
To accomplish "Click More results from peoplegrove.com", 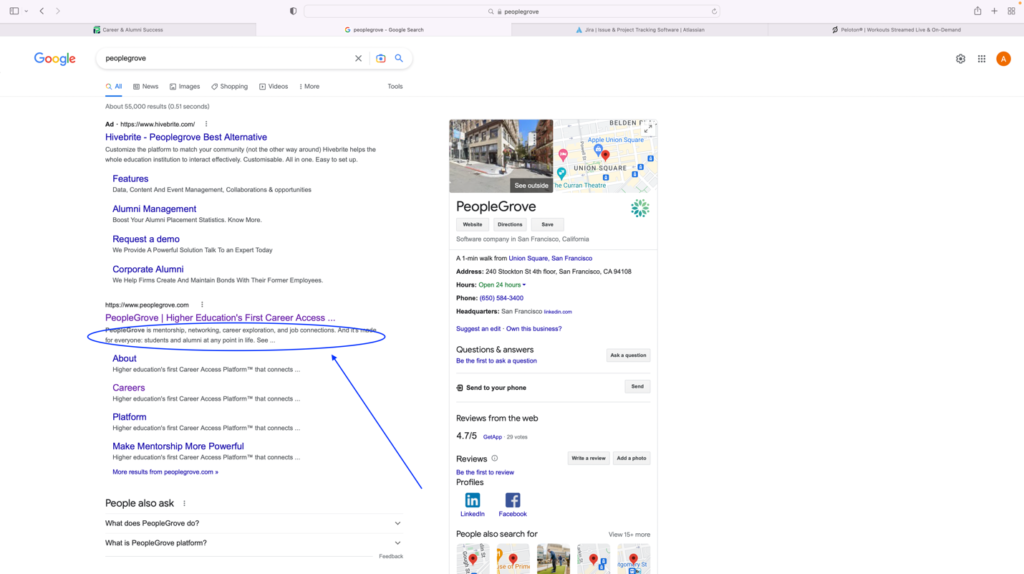I will pos(165,471).
